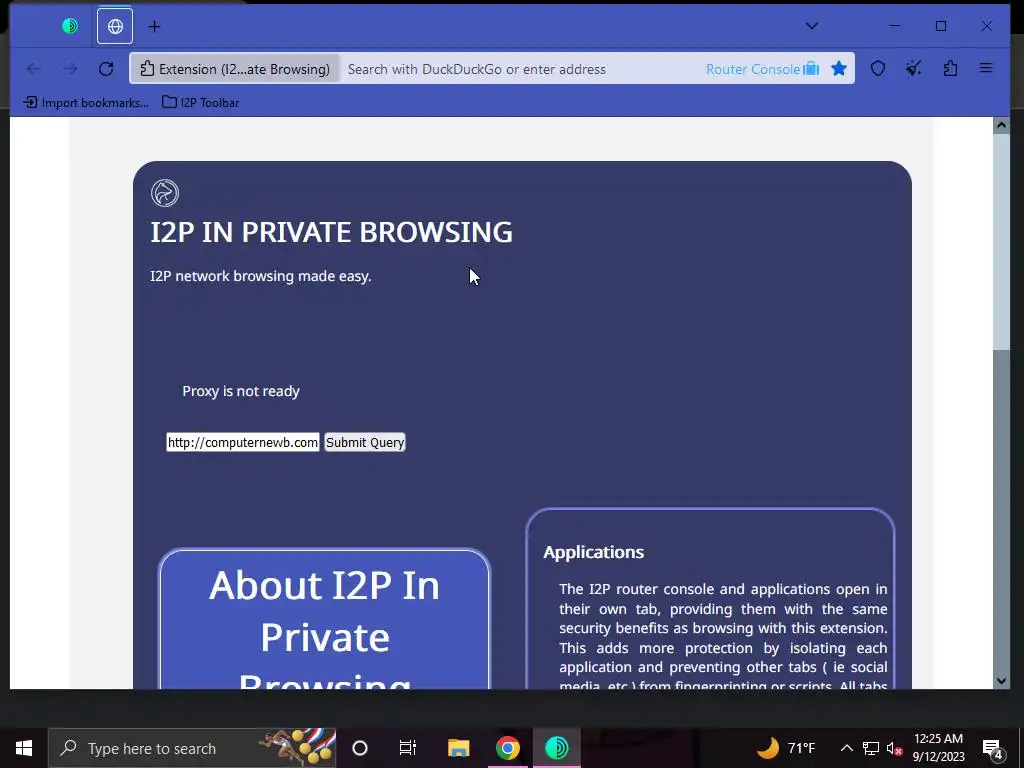Switch to the first I2P browser tab

(x=70, y=26)
